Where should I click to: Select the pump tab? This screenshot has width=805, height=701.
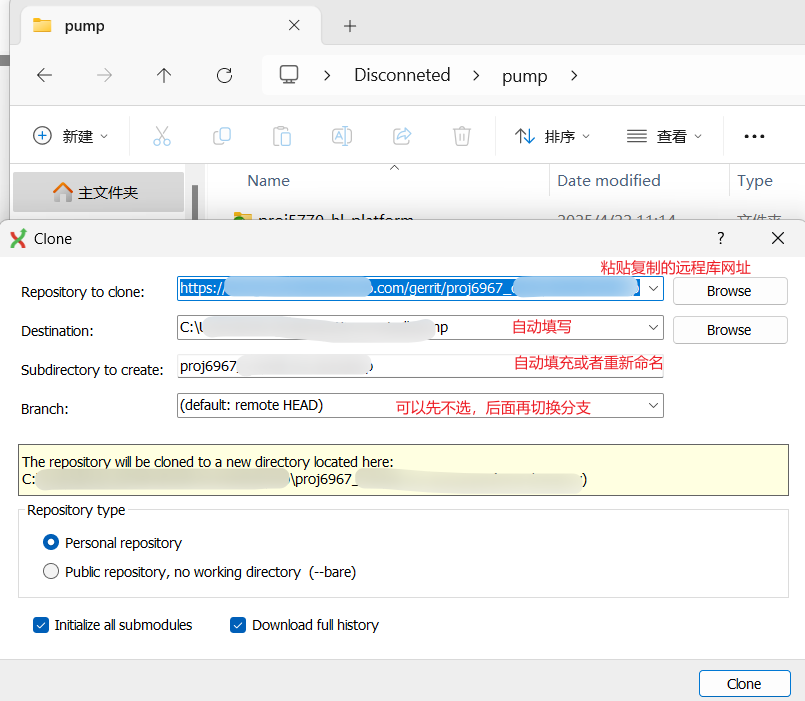tap(170, 26)
